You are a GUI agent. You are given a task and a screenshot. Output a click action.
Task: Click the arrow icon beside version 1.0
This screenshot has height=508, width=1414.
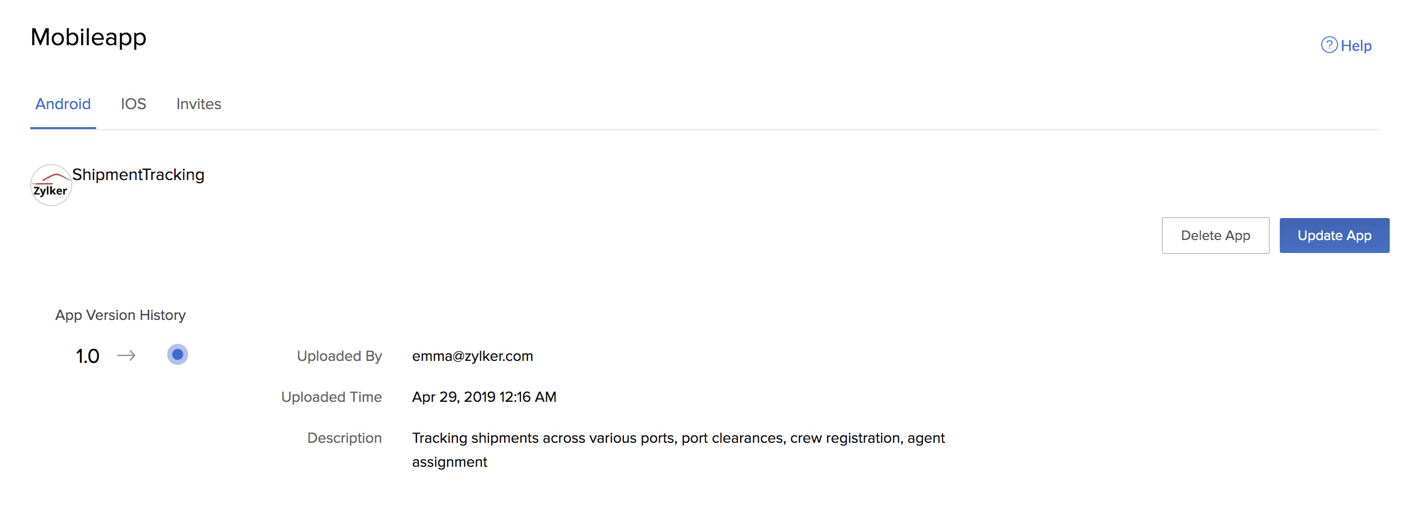[x=126, y=356]
